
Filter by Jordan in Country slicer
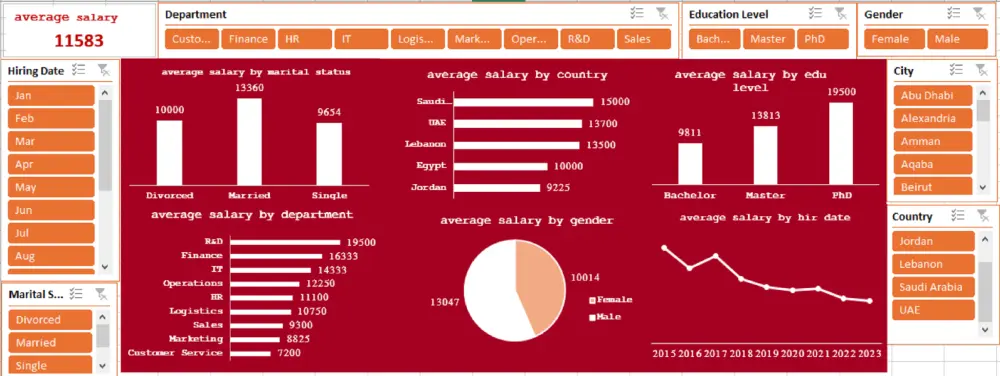click(x=933, y=242)
